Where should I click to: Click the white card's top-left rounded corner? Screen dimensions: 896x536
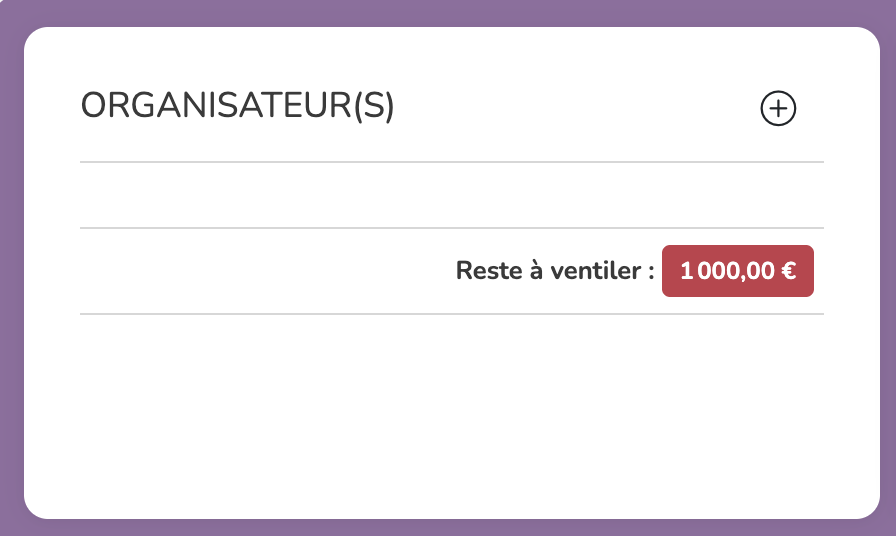tap(34, 37)
